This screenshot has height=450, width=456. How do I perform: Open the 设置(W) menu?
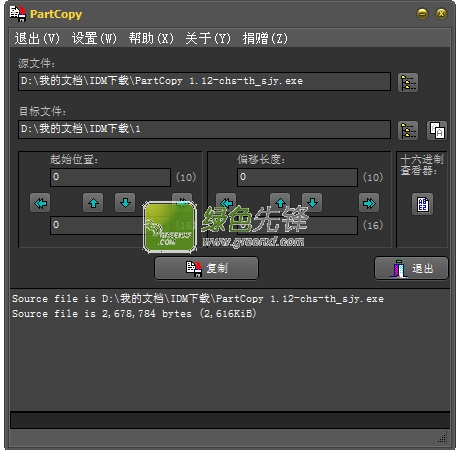click(x=94, y=38)
